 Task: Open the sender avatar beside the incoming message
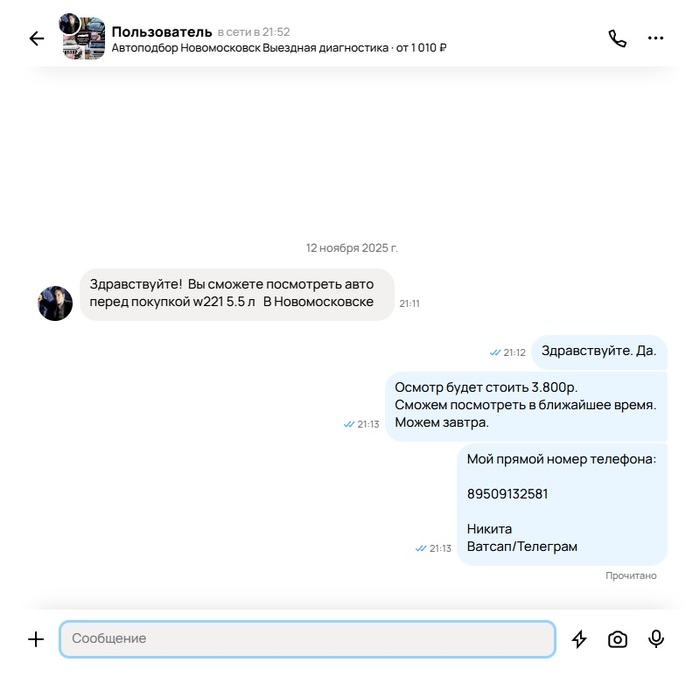click(55, 303)
